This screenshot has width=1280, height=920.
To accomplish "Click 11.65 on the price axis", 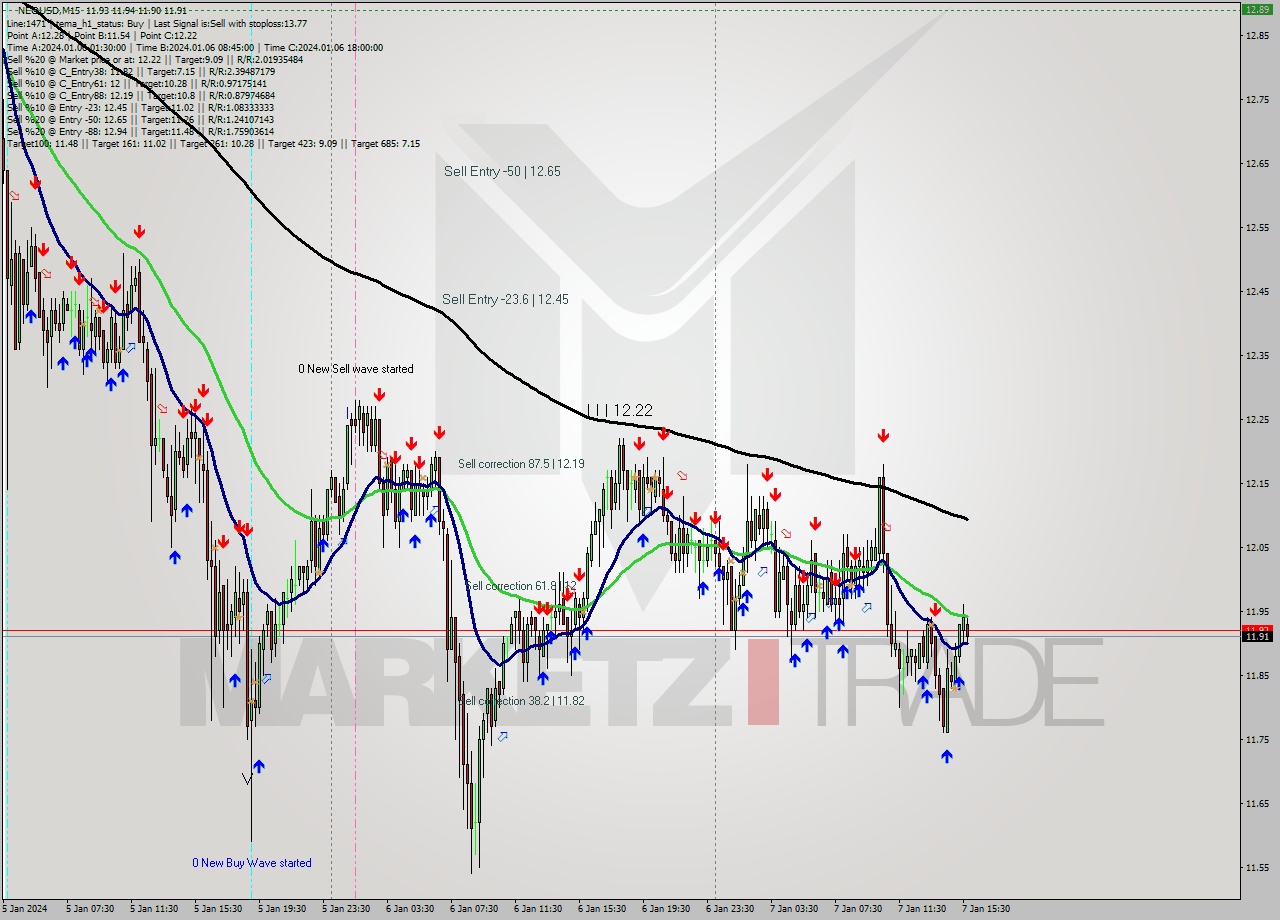I will click(x=1257, y=804).
